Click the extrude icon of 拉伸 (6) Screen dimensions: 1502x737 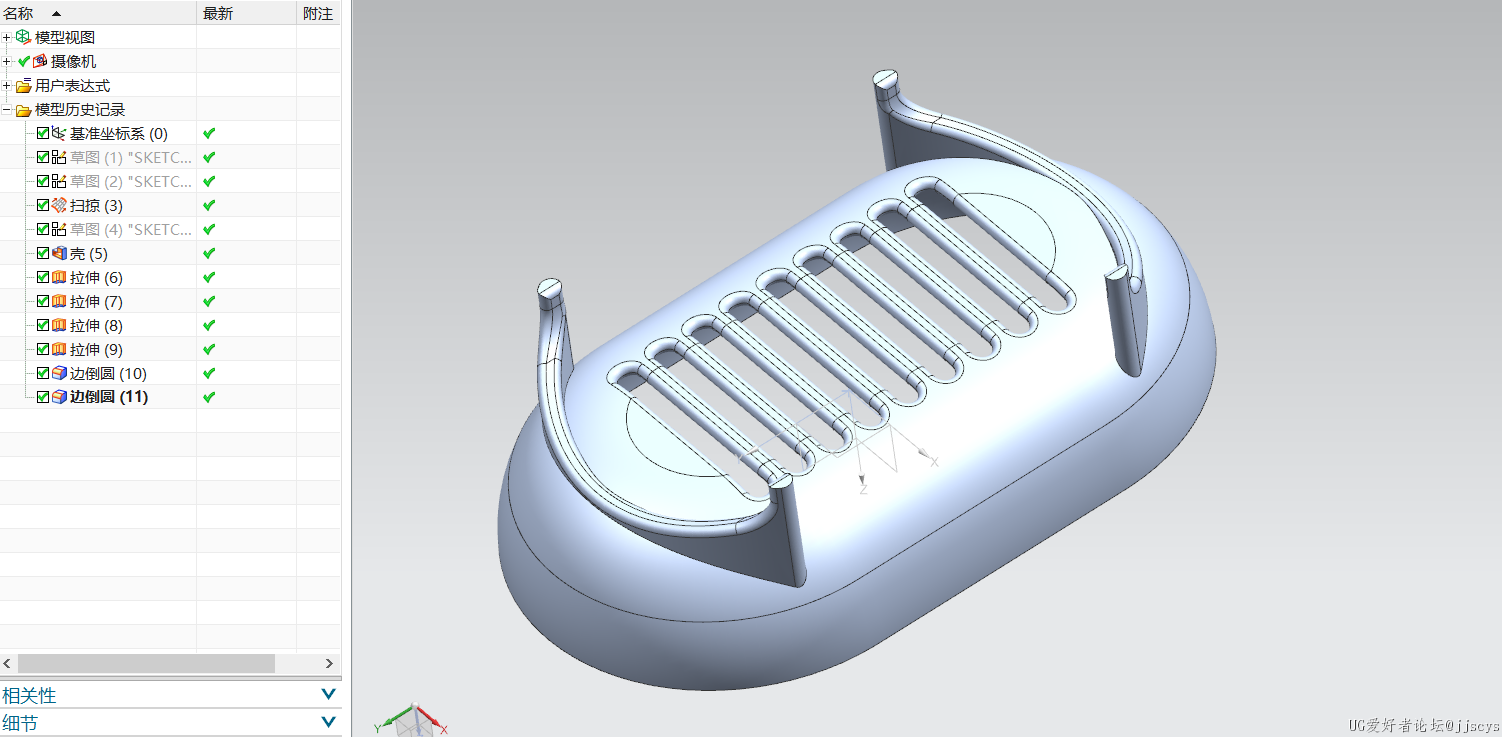point(59,277)
